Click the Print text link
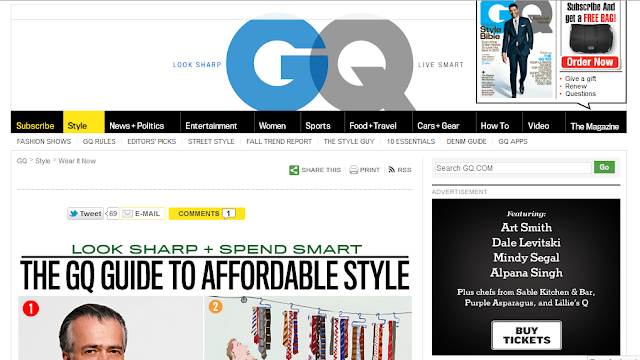This screenshot has height=360, width=640. (370, 170)
